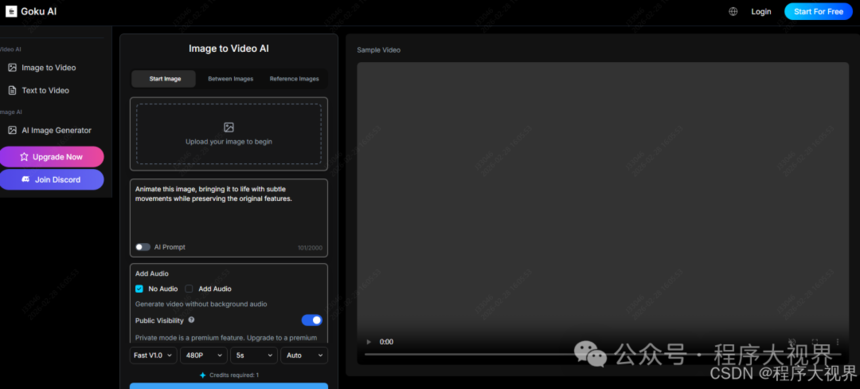Click the Image to Video AI heading
This screenshot has width=860, height=389.
[x=229, y=48]
